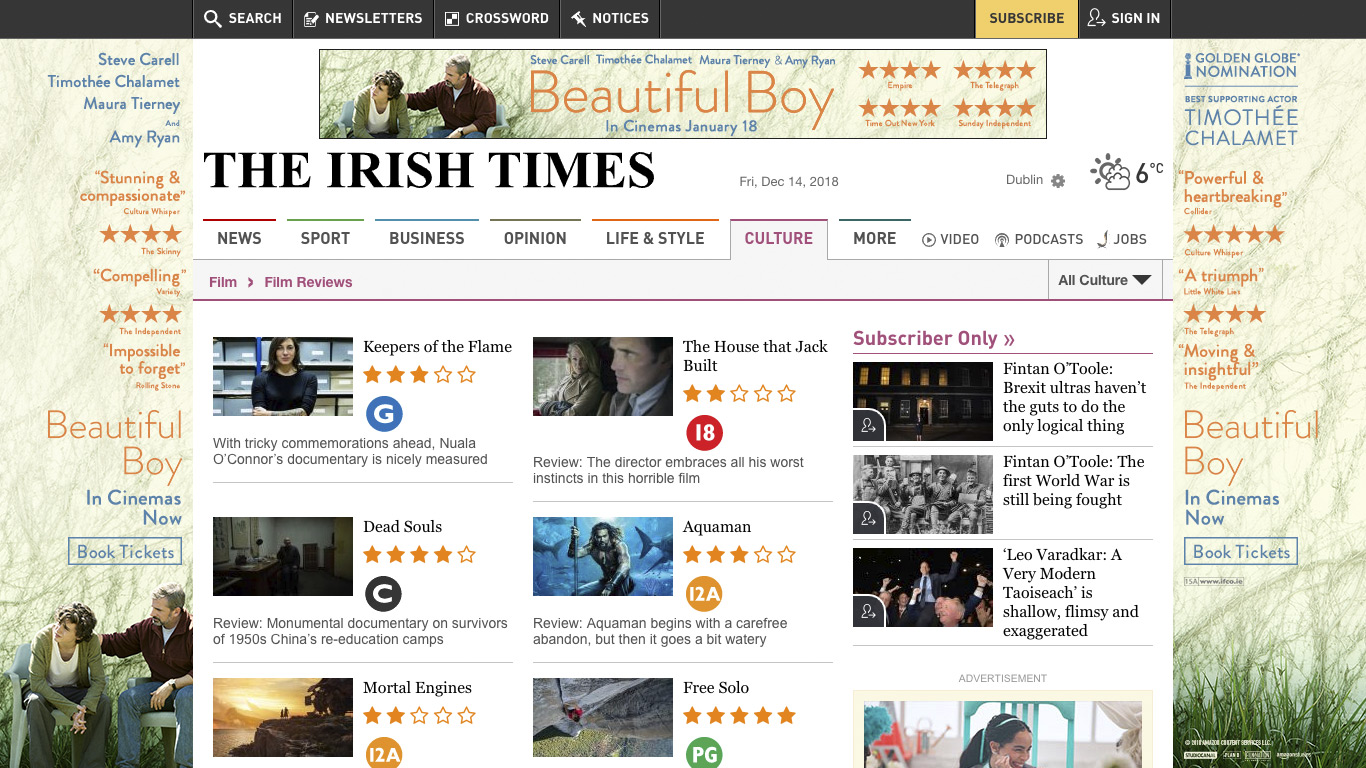Open the Opinion section tab
Image resolution: width=1366 pixels, height=768 pixels.
[535, 239]
